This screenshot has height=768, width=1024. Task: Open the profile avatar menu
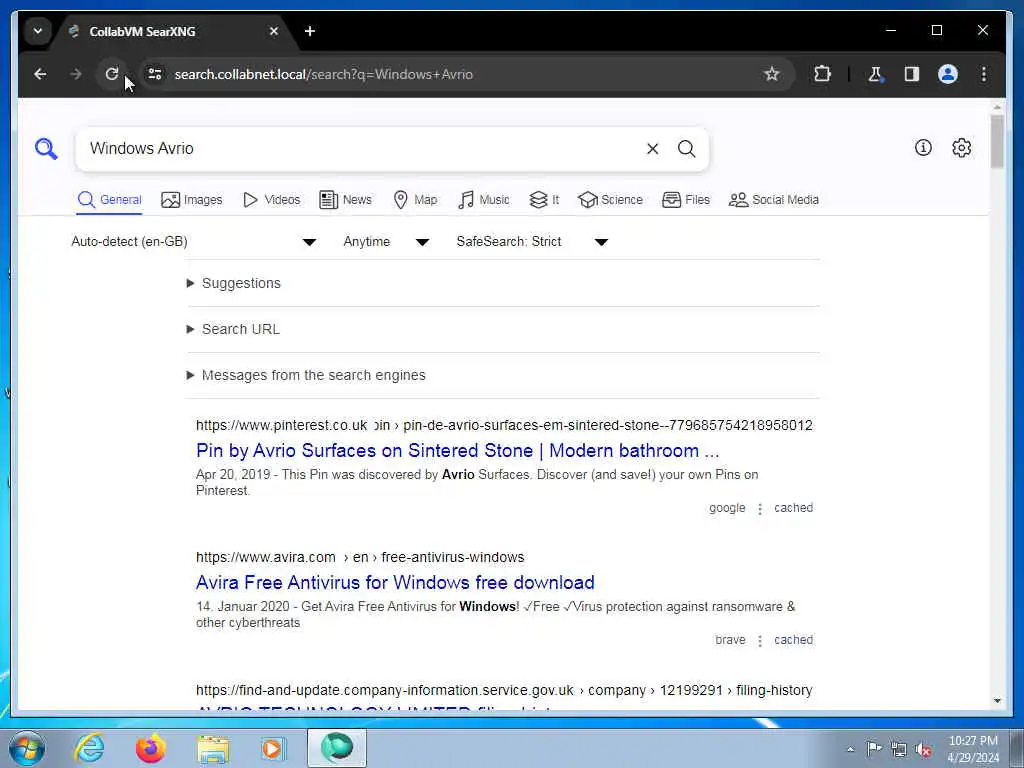948,74
